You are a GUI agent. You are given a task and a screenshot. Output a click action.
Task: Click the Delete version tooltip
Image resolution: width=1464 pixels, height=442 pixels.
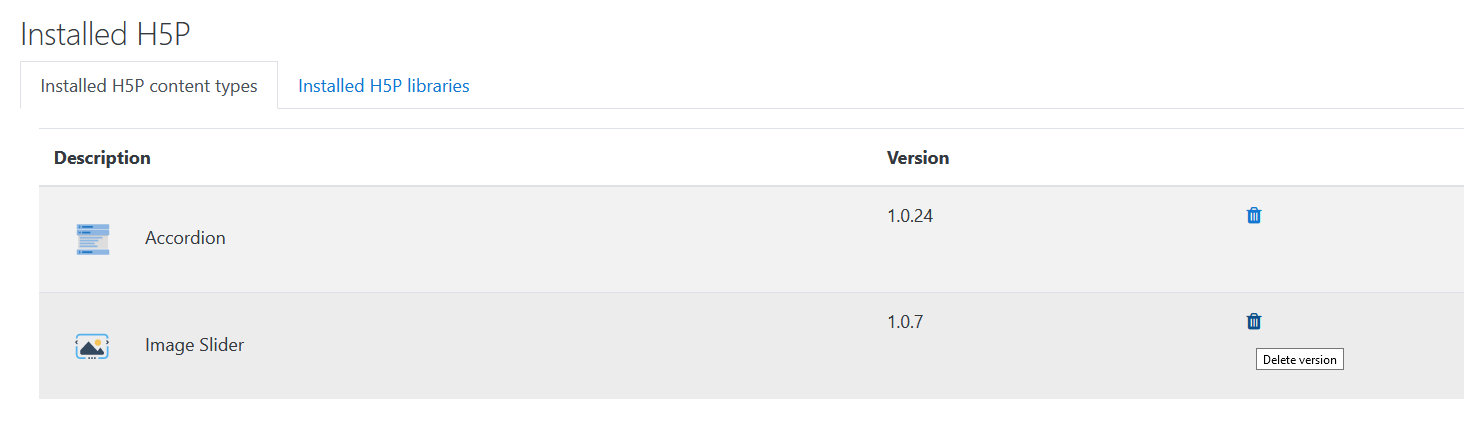click(x=1300, y=360)
